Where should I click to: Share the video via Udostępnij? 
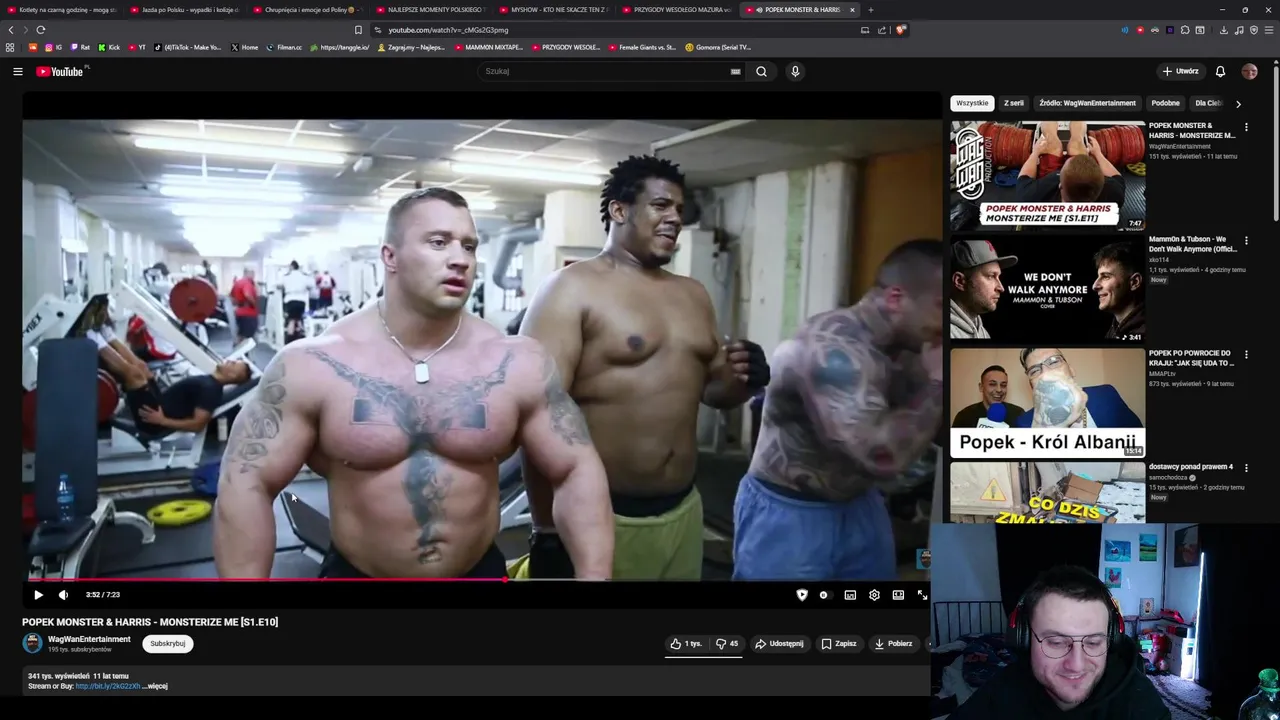click(779, 644)
